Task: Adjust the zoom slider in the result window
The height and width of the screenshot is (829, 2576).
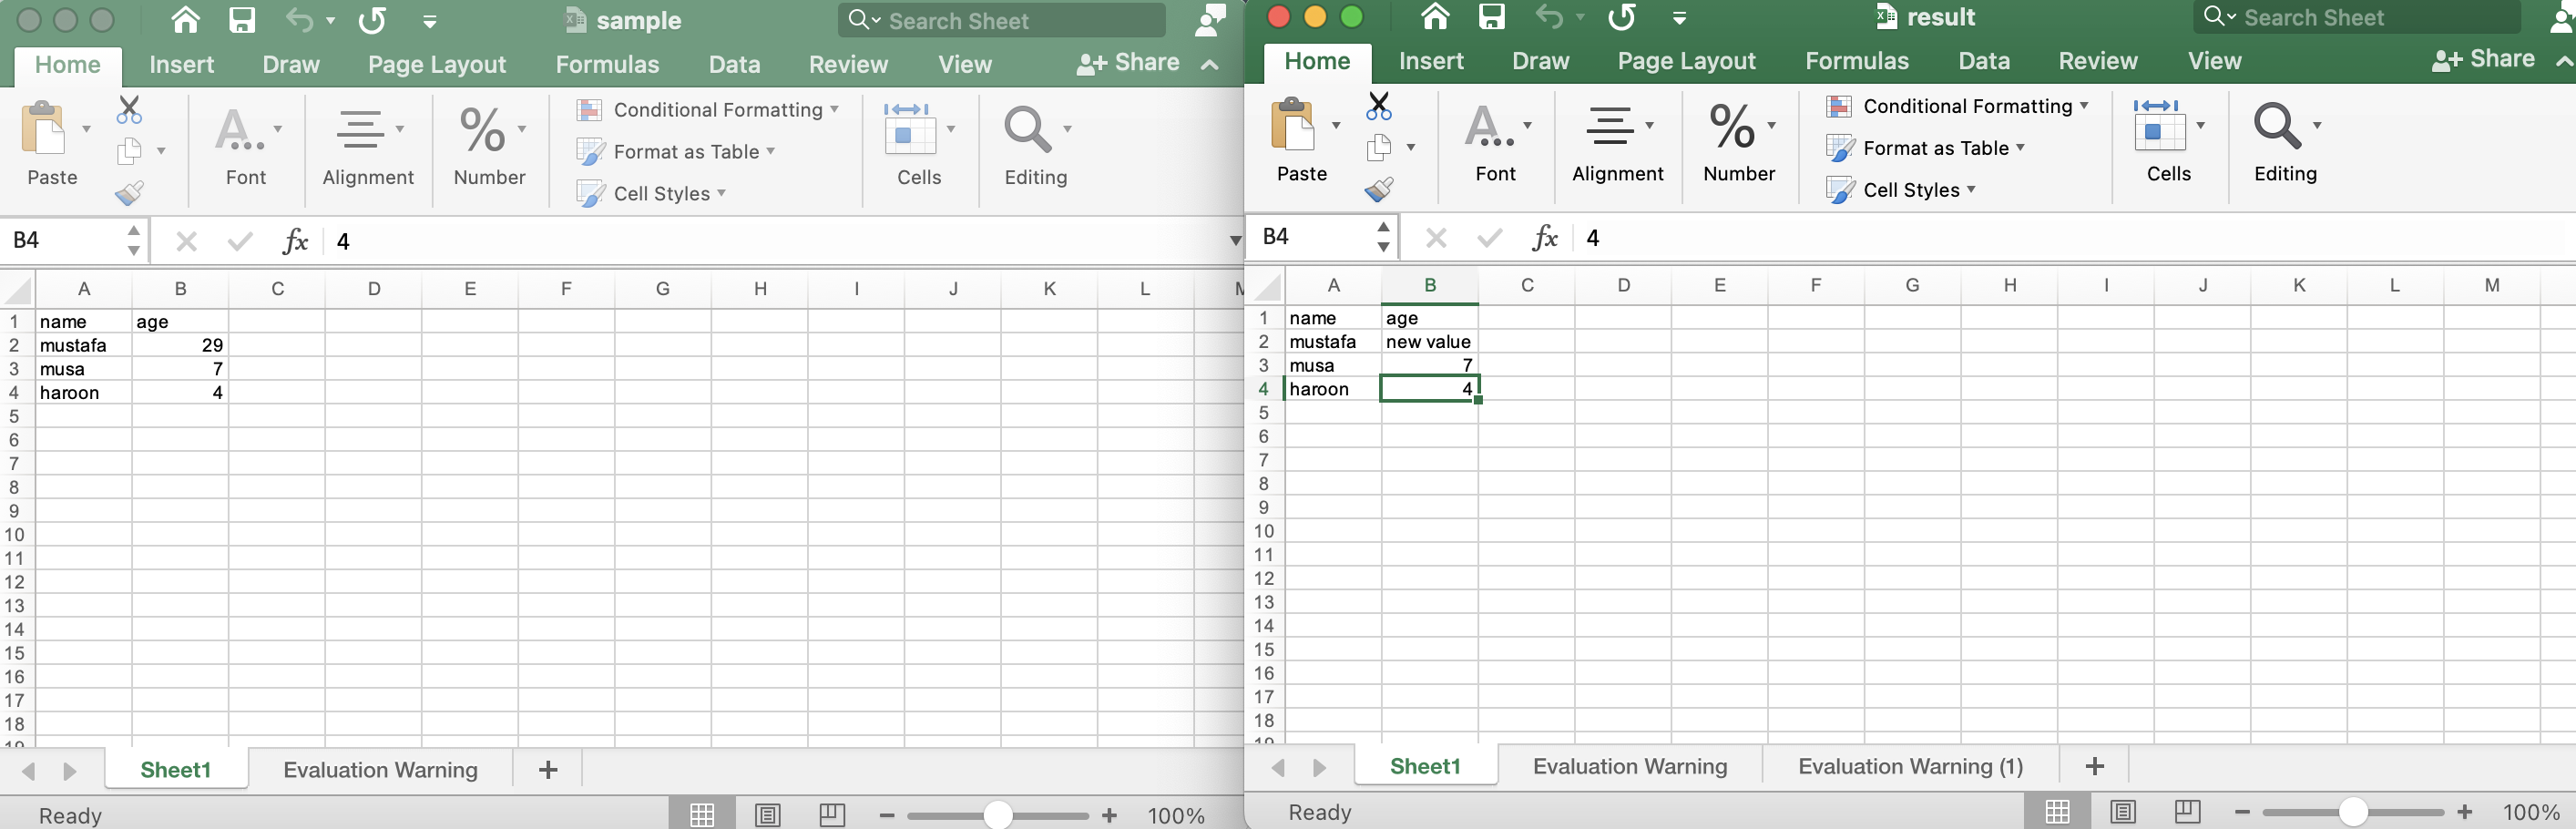Action: click(x=2355, y=813)
